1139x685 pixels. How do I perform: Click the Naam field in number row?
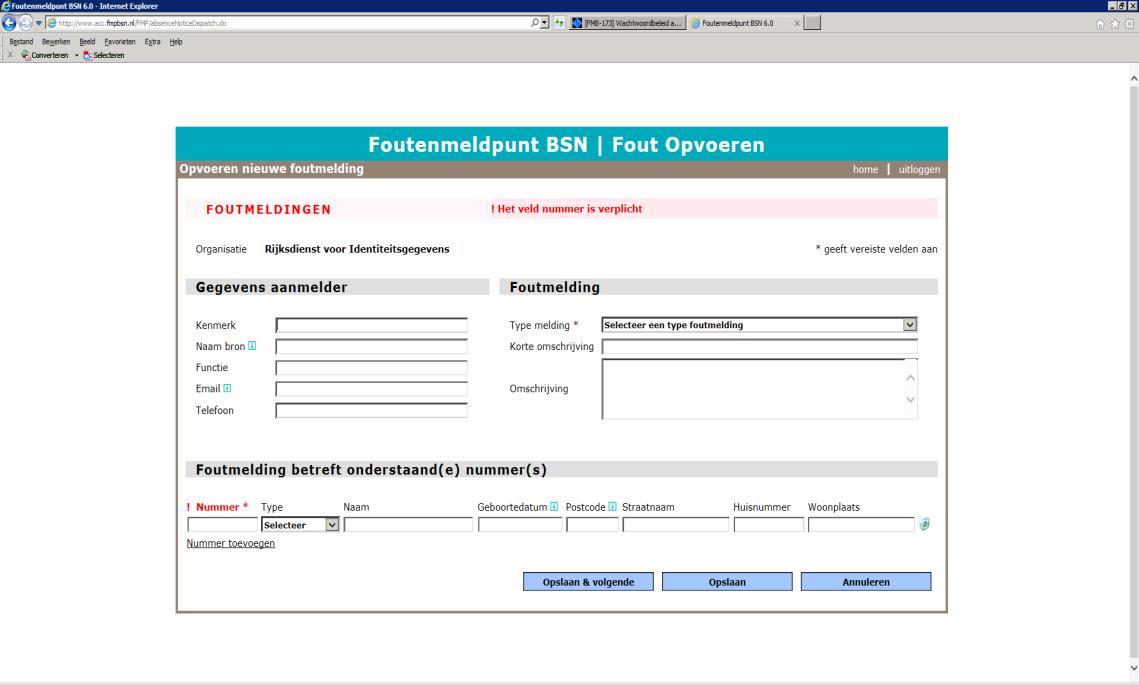pyautogui.click(x=408, y=524)
